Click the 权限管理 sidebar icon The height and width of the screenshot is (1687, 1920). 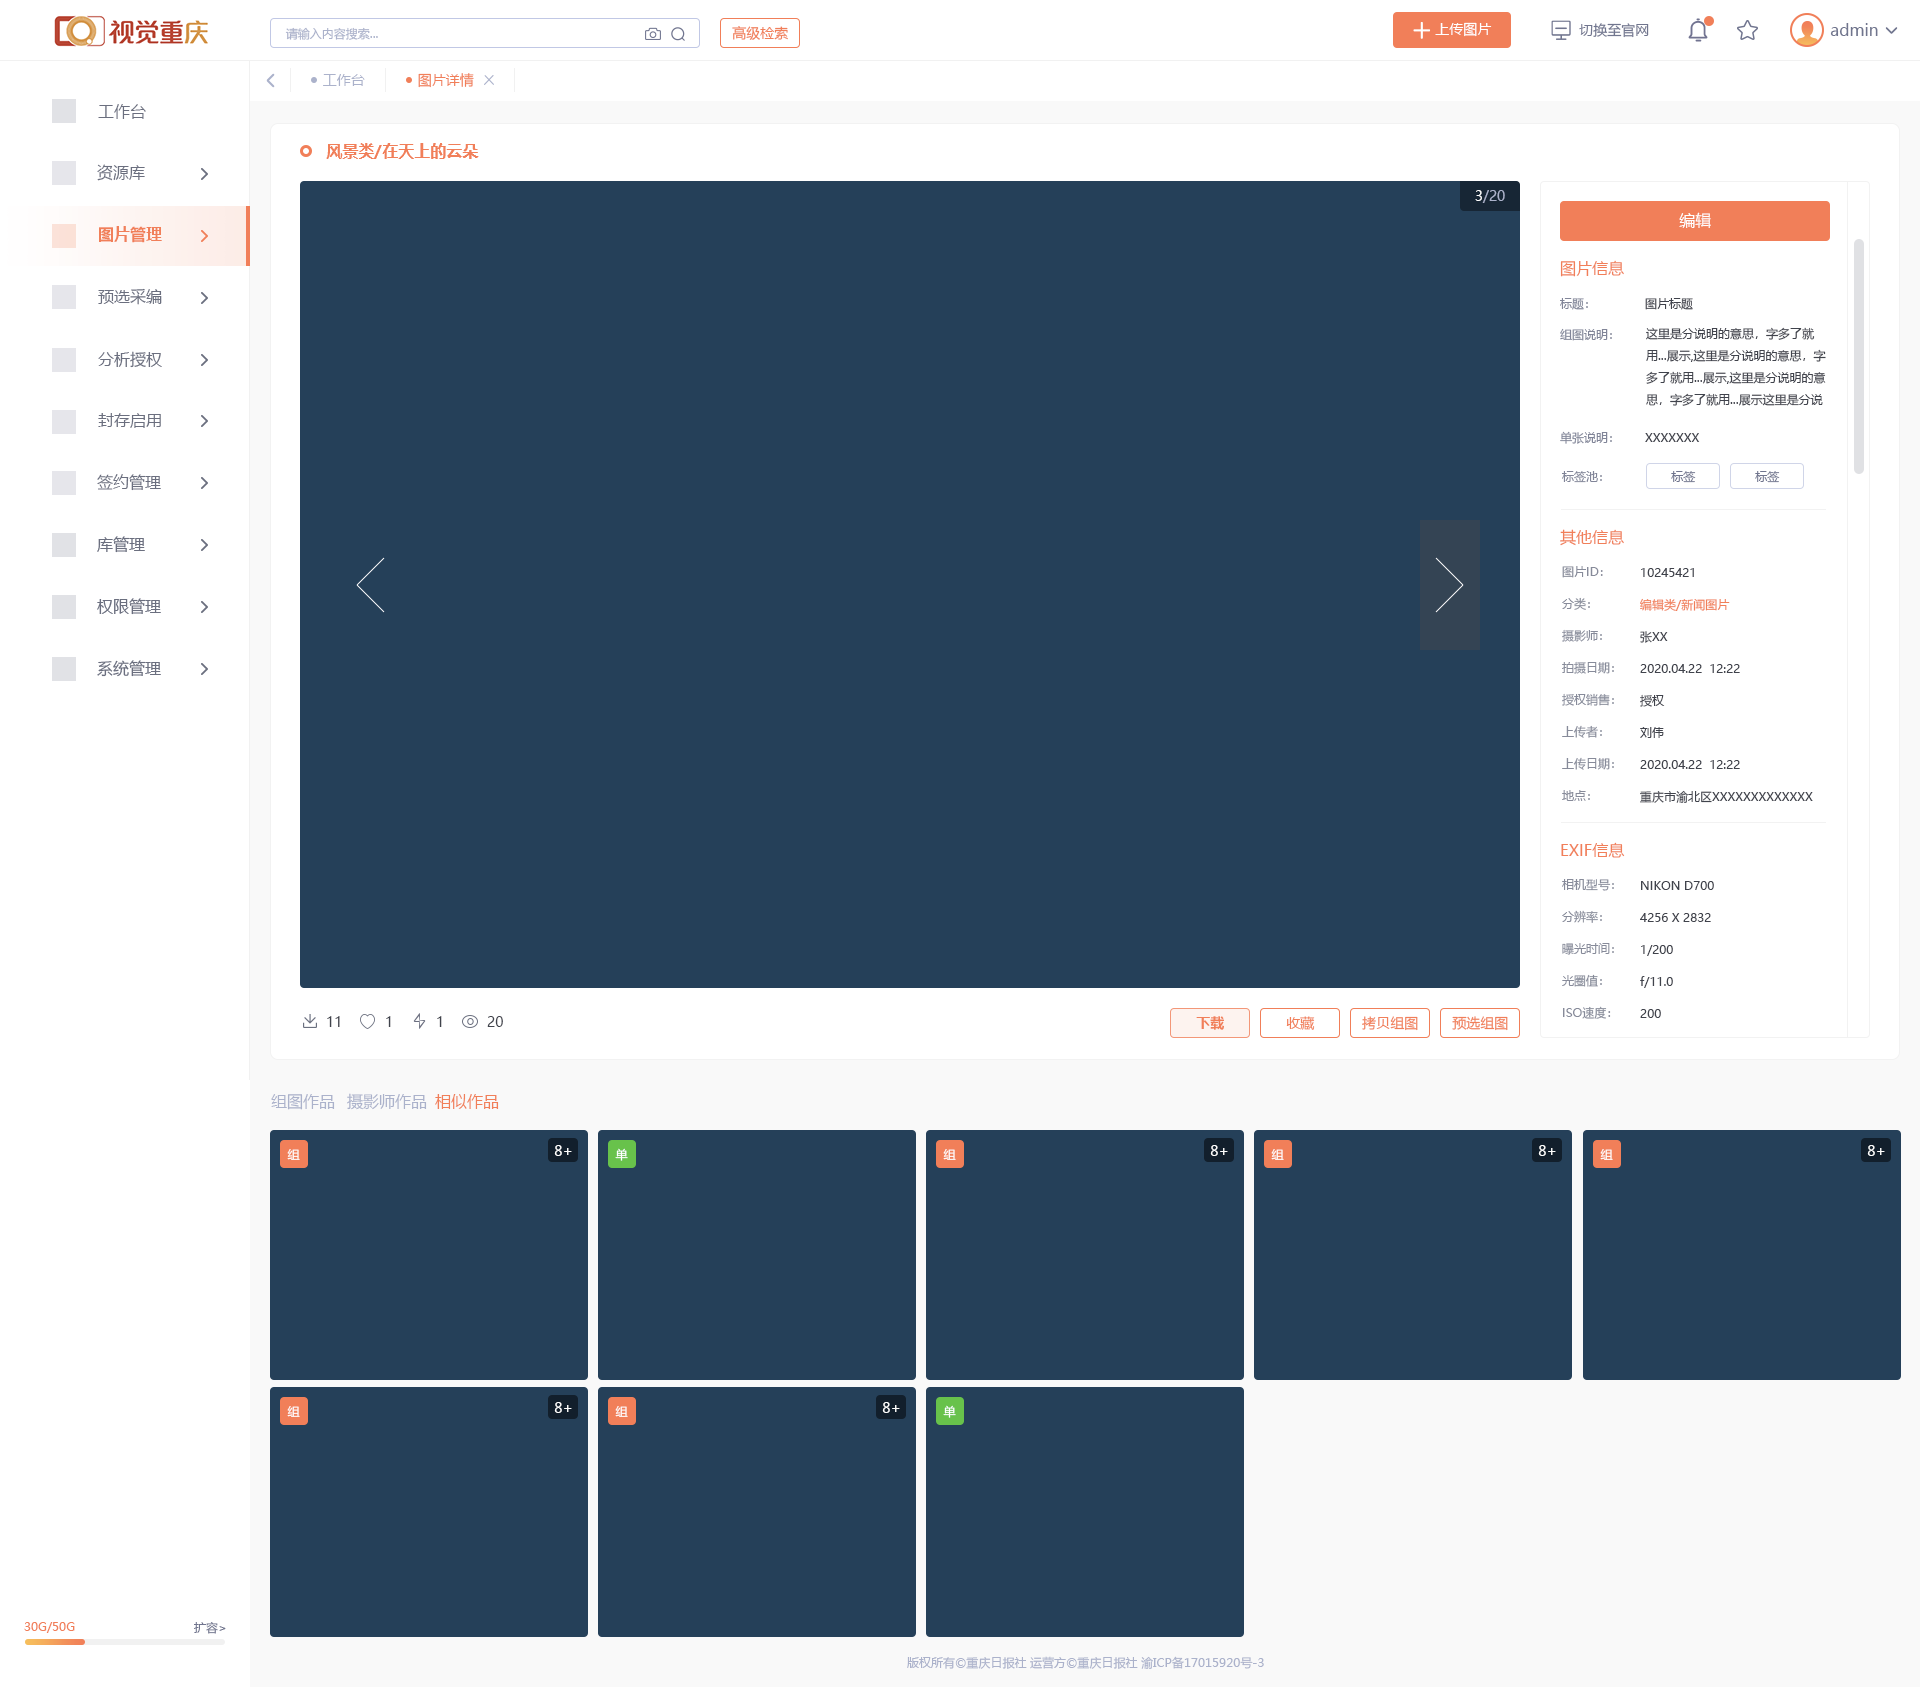pos(64,607)
